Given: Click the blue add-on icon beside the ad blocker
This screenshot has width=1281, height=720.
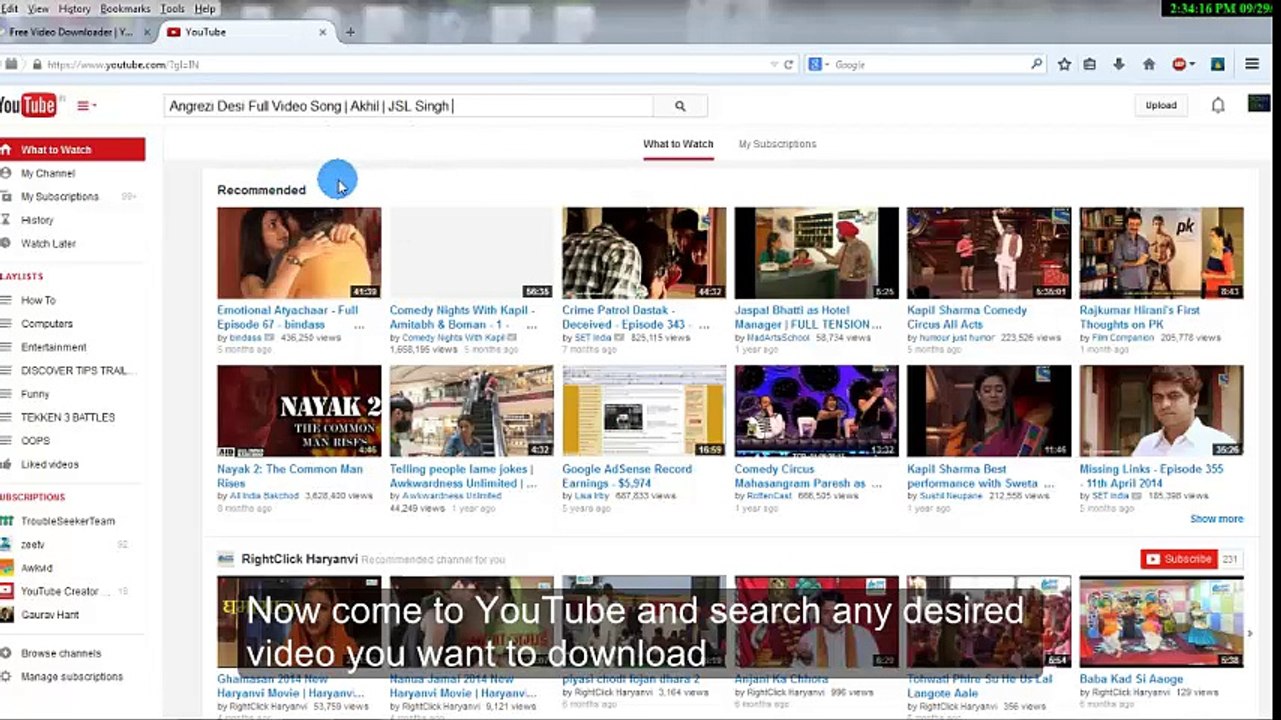Looking at the screenshot, I should tap(1218, 64).
